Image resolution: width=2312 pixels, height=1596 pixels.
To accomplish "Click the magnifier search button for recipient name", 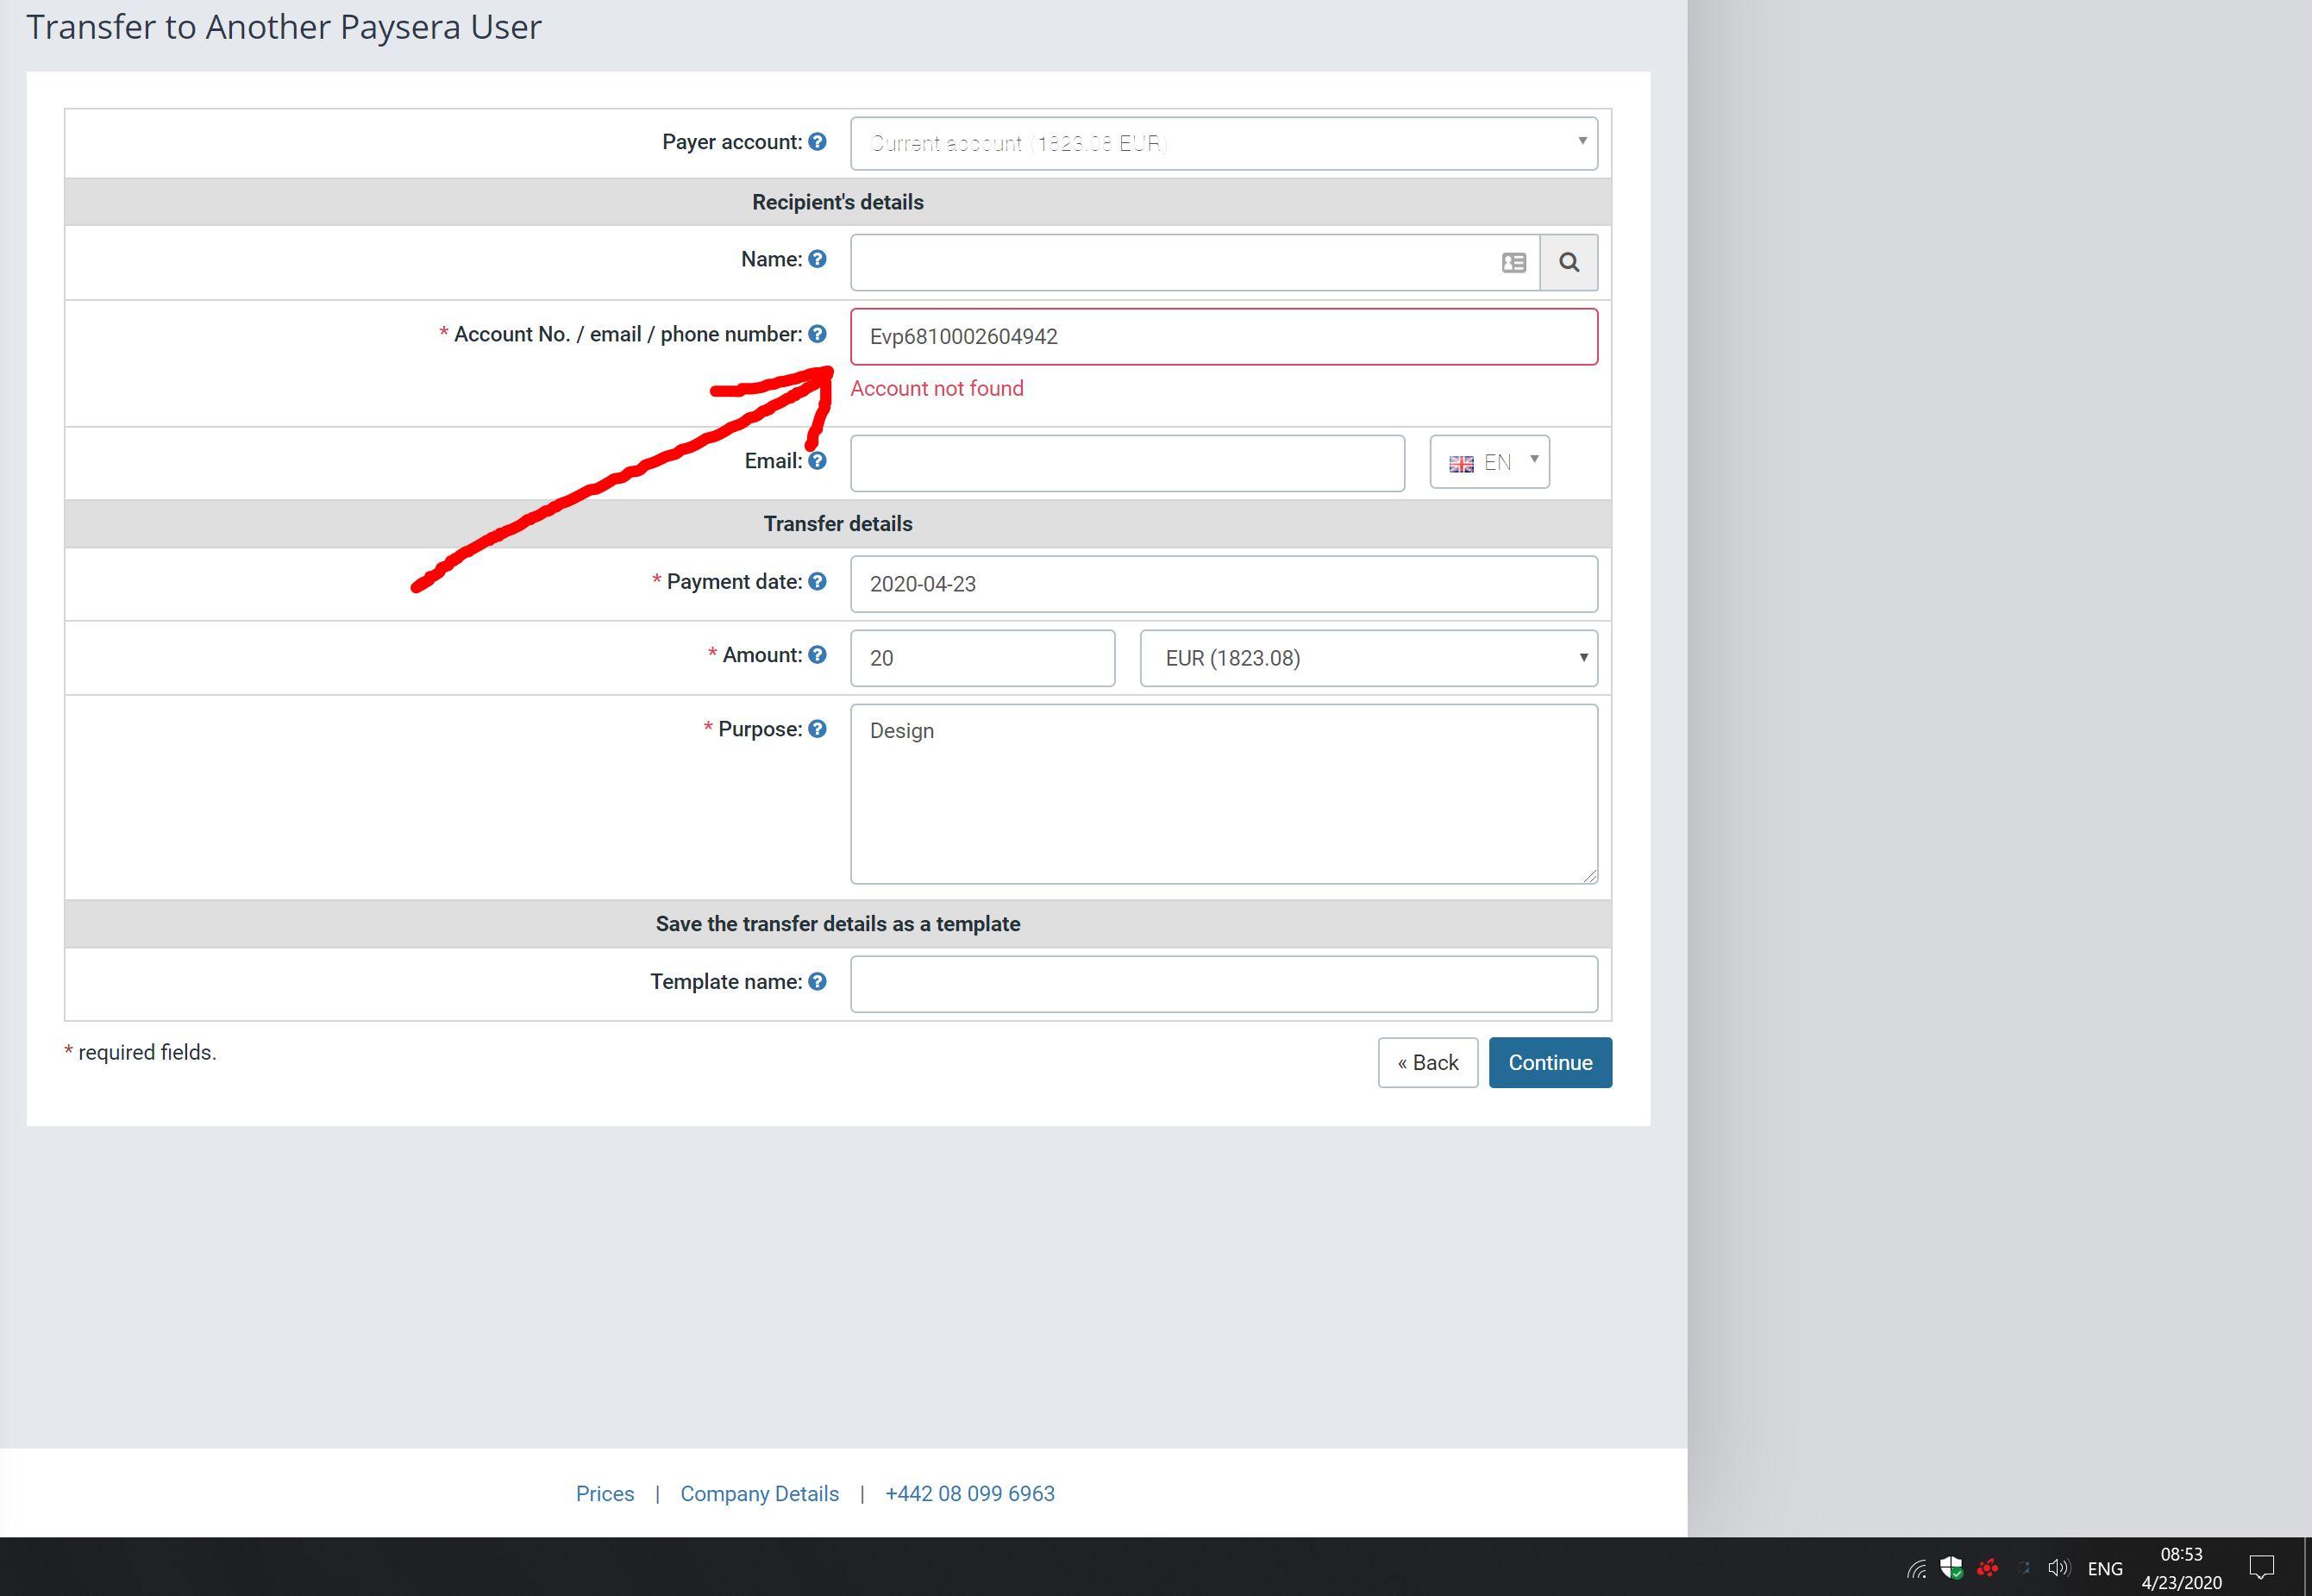I will point(1569,262).
